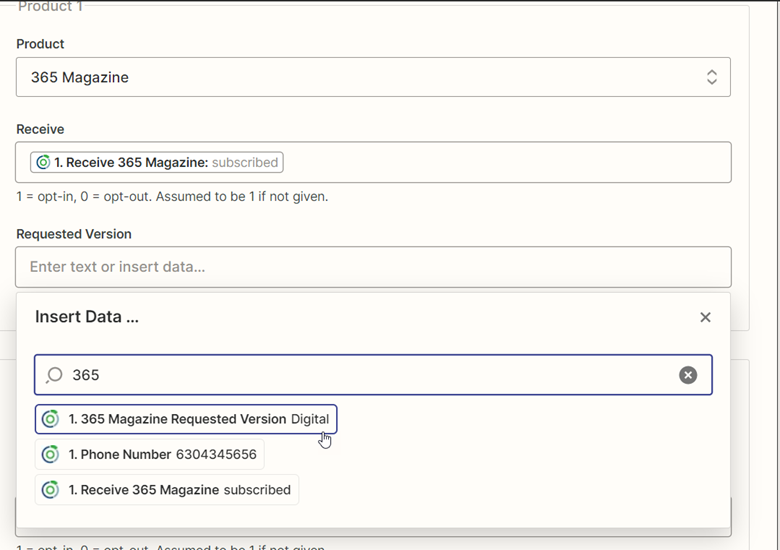Click the Requested Version field label
This screenshot has height=550, width=780.
coord(74,234)
